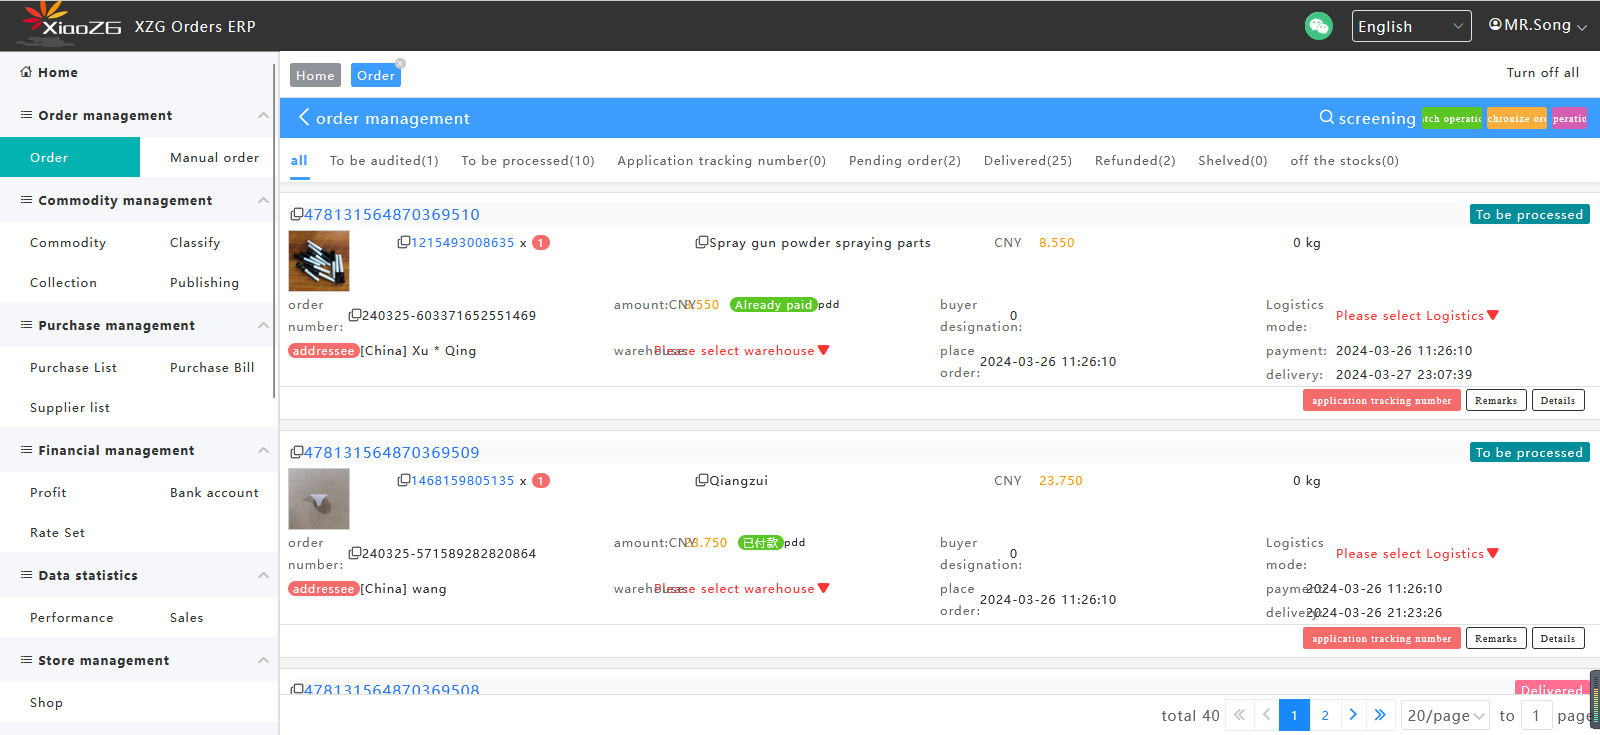The height and width of the screenshot is (735, 1600).
Task: Click the spray gun parts product thumbnail
Action: tap(319, 261)
